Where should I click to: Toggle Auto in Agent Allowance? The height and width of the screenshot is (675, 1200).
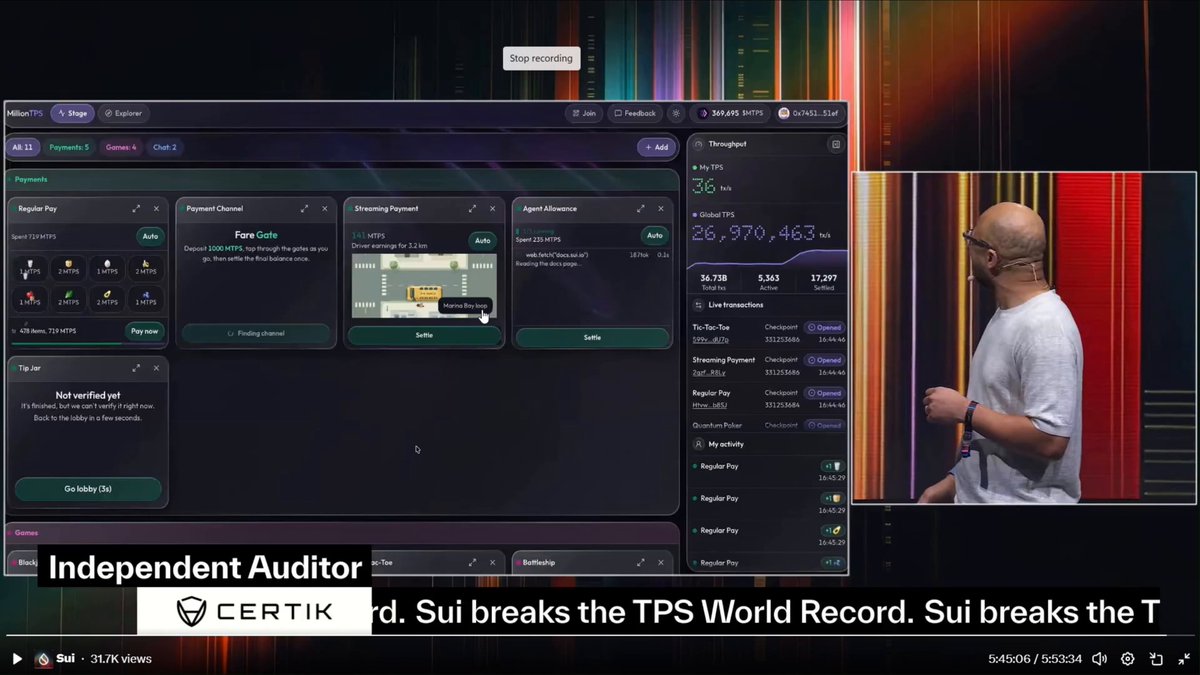[654, 235]
